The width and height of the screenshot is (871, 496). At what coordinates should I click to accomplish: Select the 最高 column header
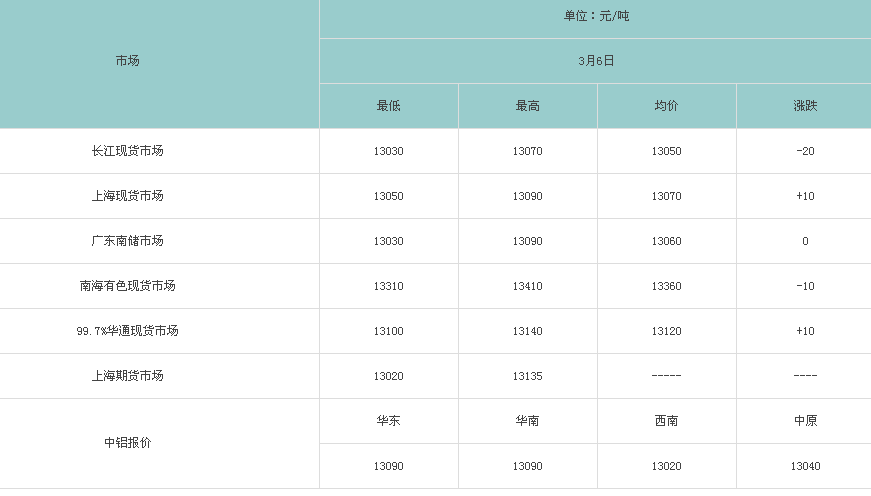click(527, 106)
